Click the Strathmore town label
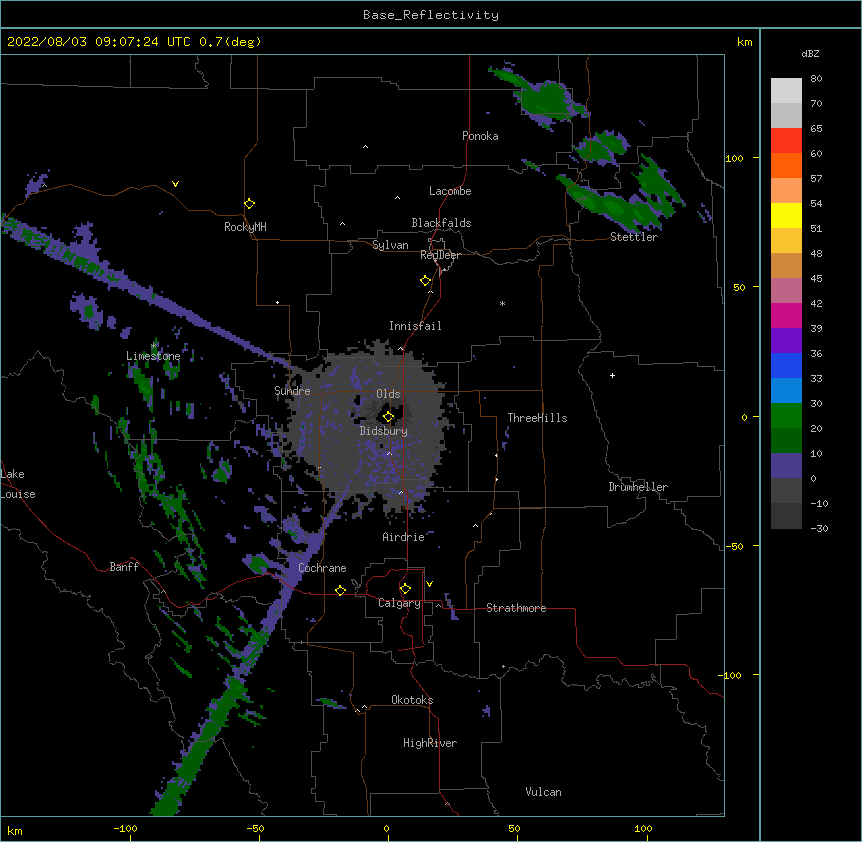 (x=516, y=608)
